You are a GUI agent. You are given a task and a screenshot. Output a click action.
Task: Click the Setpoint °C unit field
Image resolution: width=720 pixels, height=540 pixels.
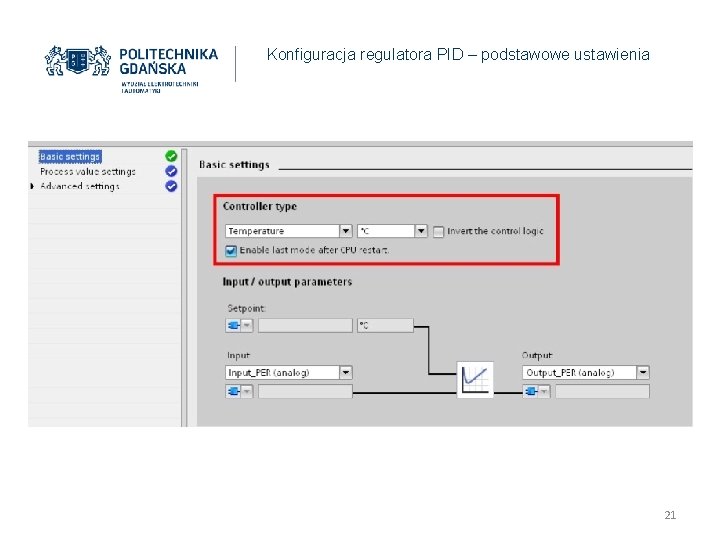tap(385, 326)
